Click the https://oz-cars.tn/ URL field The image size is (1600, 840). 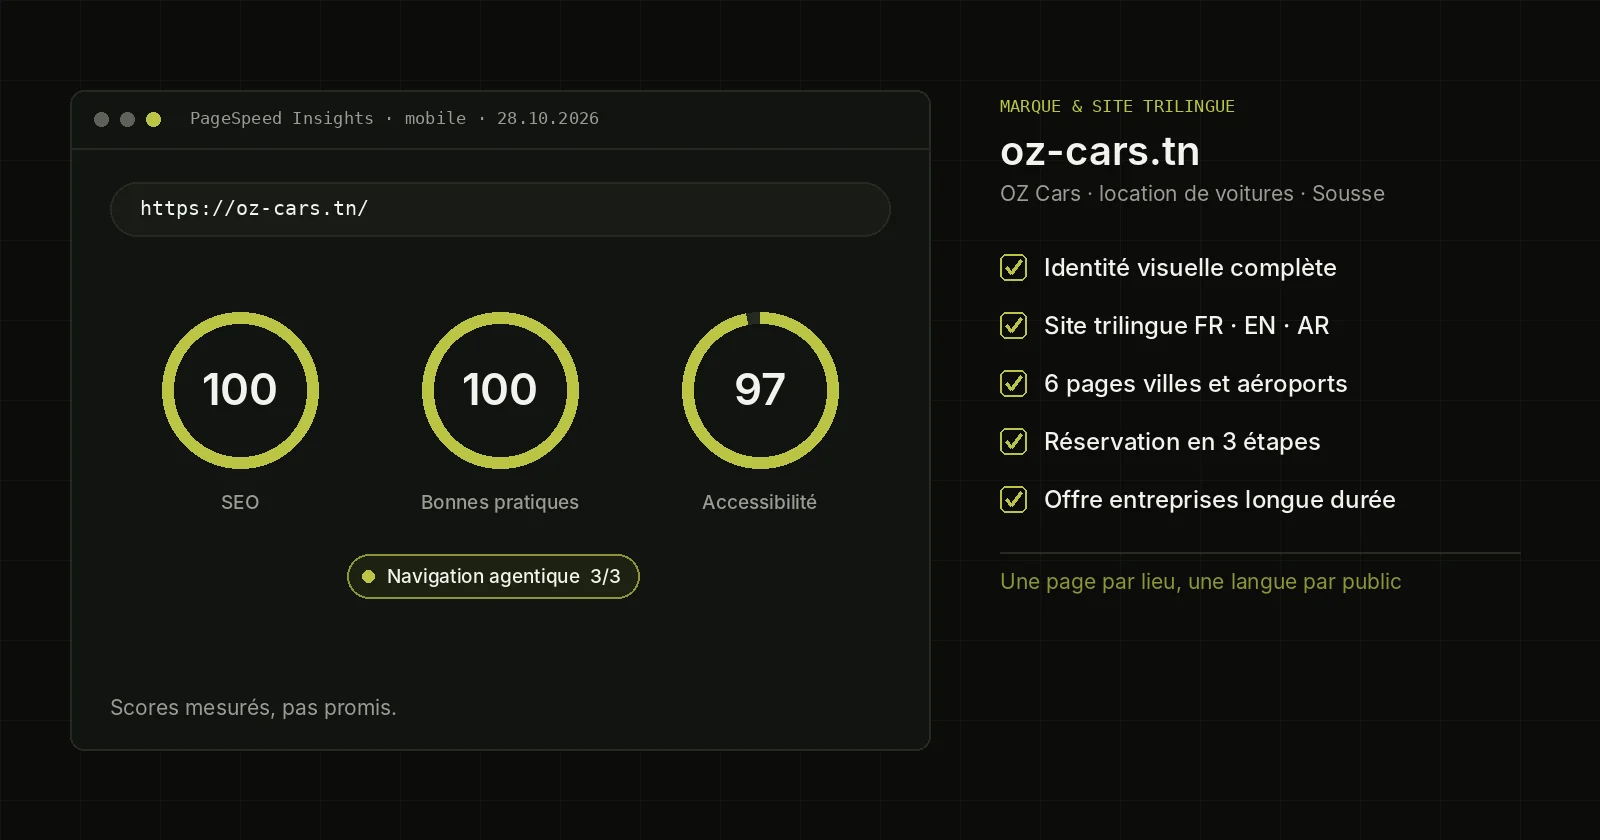click(500, 209)
